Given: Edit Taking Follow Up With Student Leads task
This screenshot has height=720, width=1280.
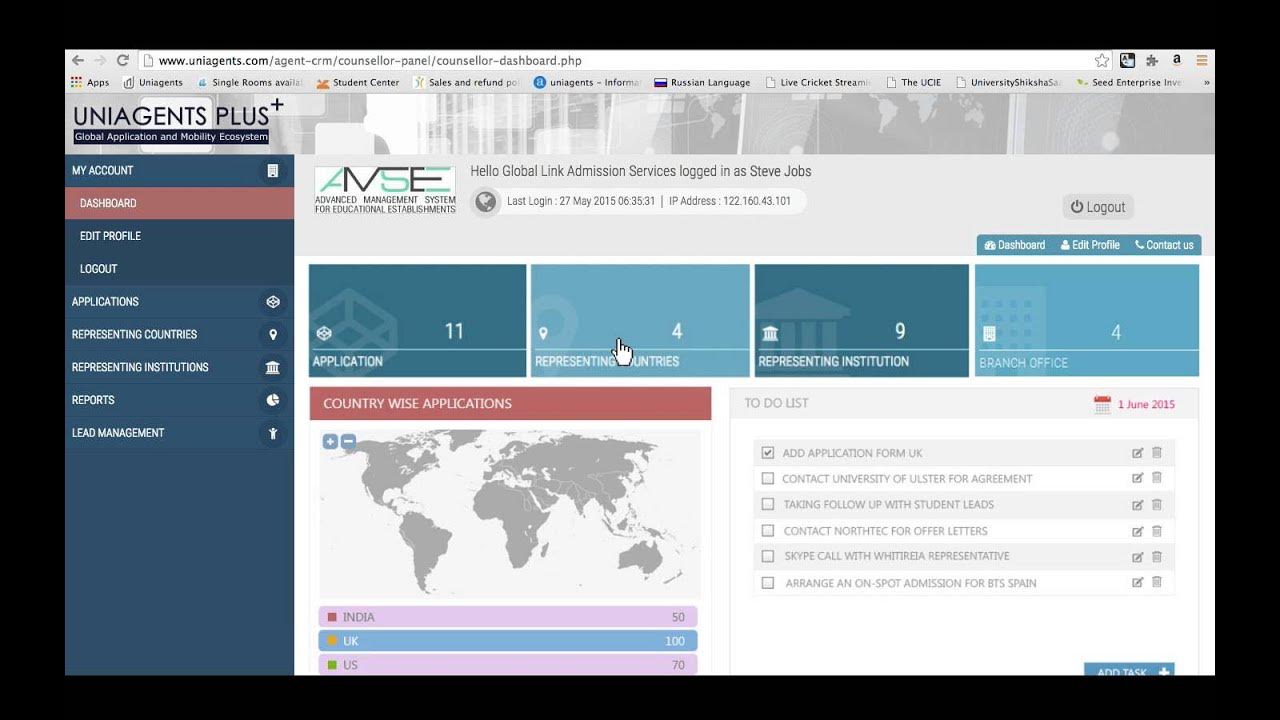Looking at the screenshot, I should 1137,505.
